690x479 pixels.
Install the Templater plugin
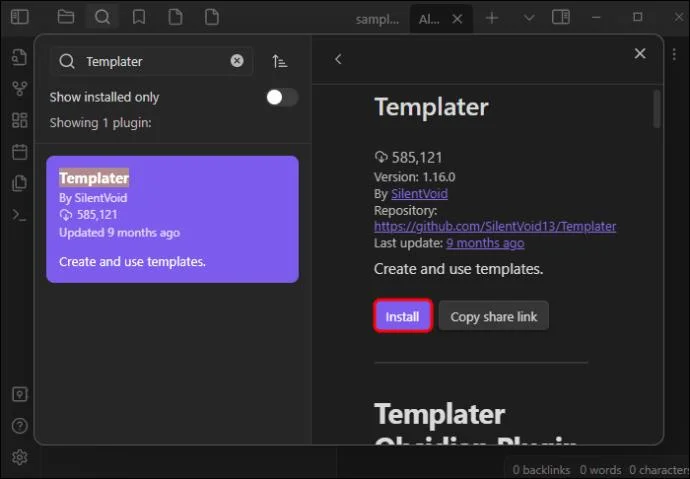403,316
